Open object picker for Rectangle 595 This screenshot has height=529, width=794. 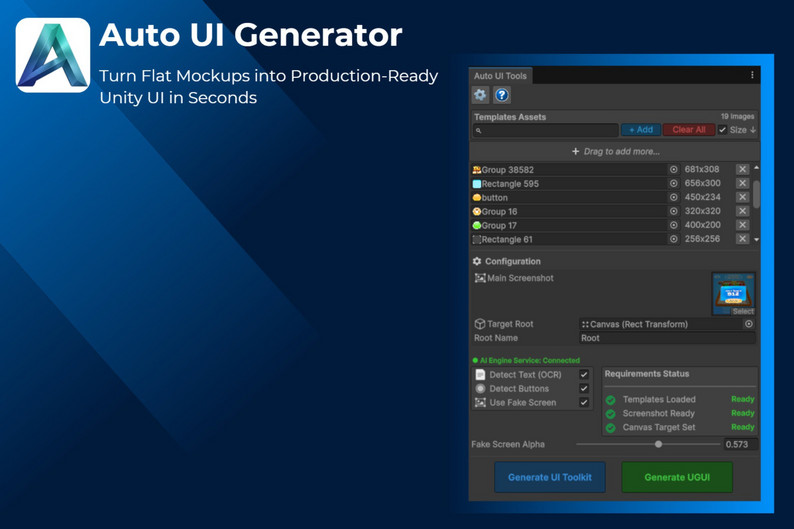pos(673,183)
